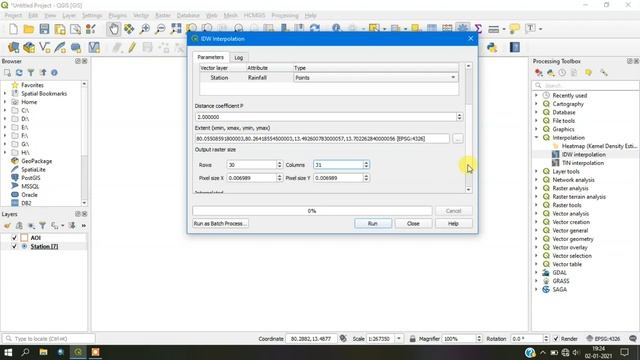Screen dimensions: 640x360
Task: Click the Run button
Action: pyautogui.click(x=373, y=224)
